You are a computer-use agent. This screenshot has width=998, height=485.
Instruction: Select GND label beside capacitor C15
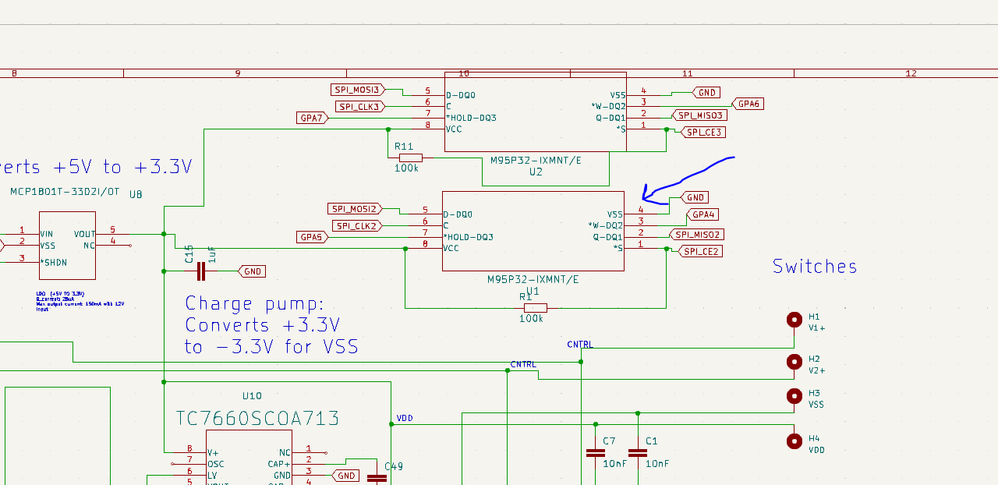point(251,272)
